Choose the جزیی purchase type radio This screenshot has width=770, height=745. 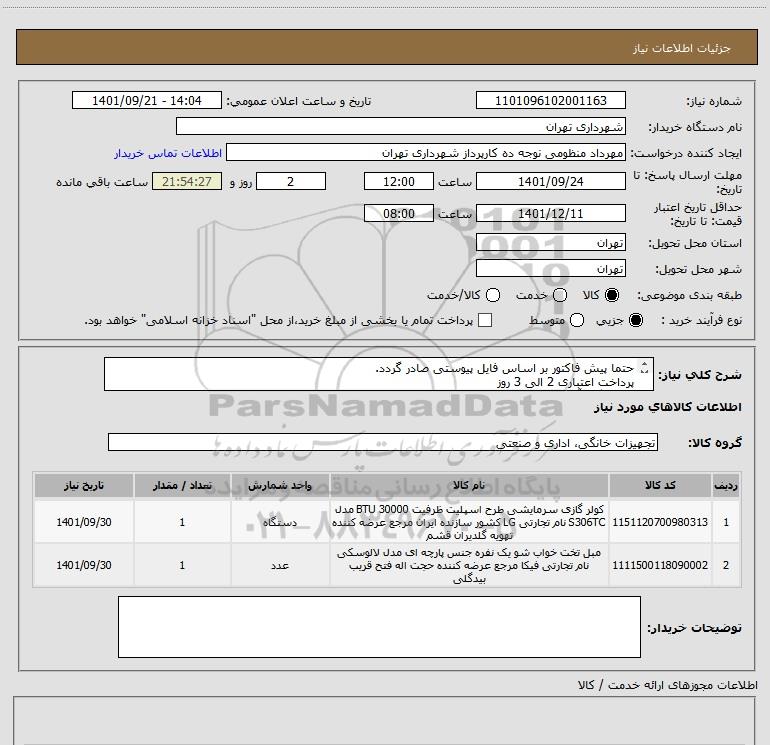(635, 320)
